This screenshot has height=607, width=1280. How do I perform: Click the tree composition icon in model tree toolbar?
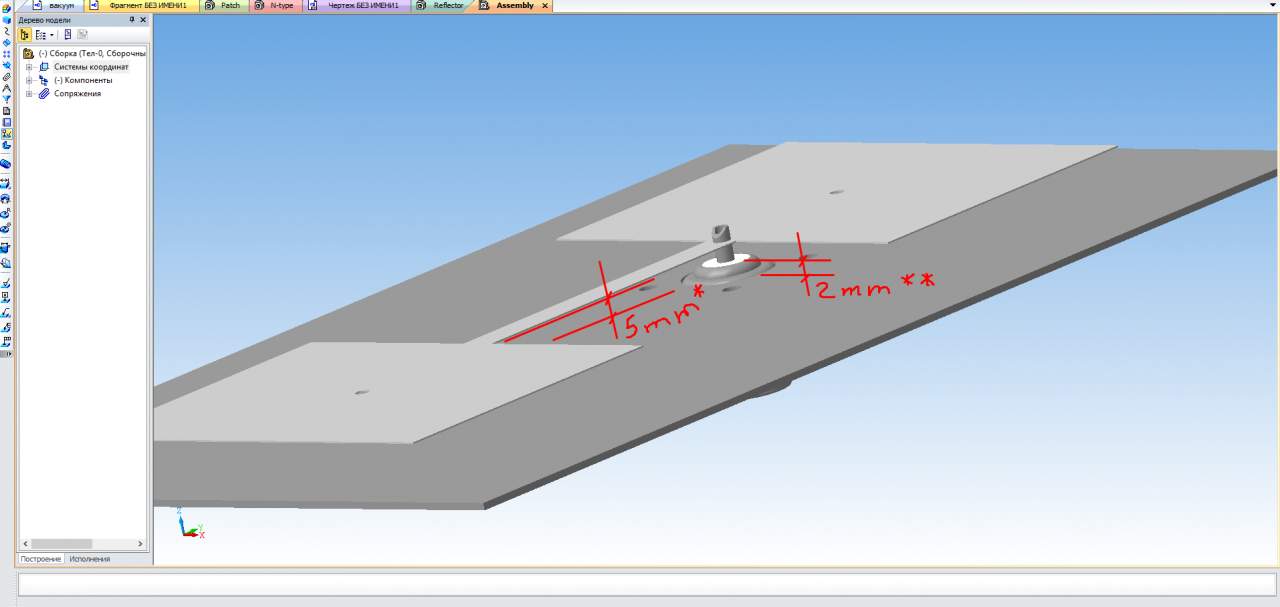pos(39,34)
